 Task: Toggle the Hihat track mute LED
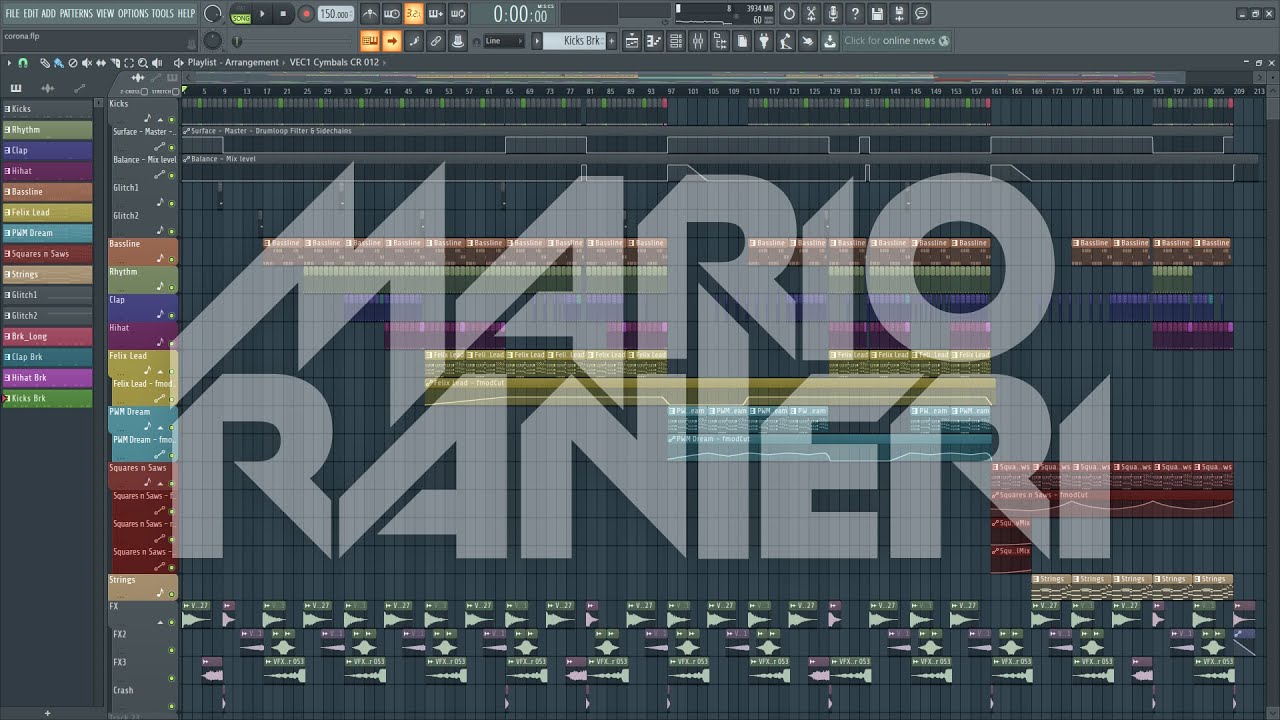click(171, 343)
